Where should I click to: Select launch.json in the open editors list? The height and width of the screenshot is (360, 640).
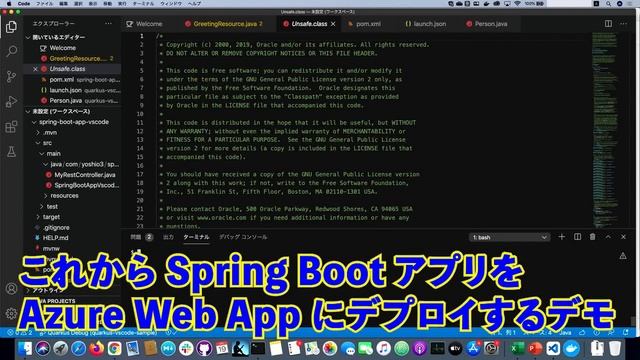pyautogui.click(x=80, y=90)
